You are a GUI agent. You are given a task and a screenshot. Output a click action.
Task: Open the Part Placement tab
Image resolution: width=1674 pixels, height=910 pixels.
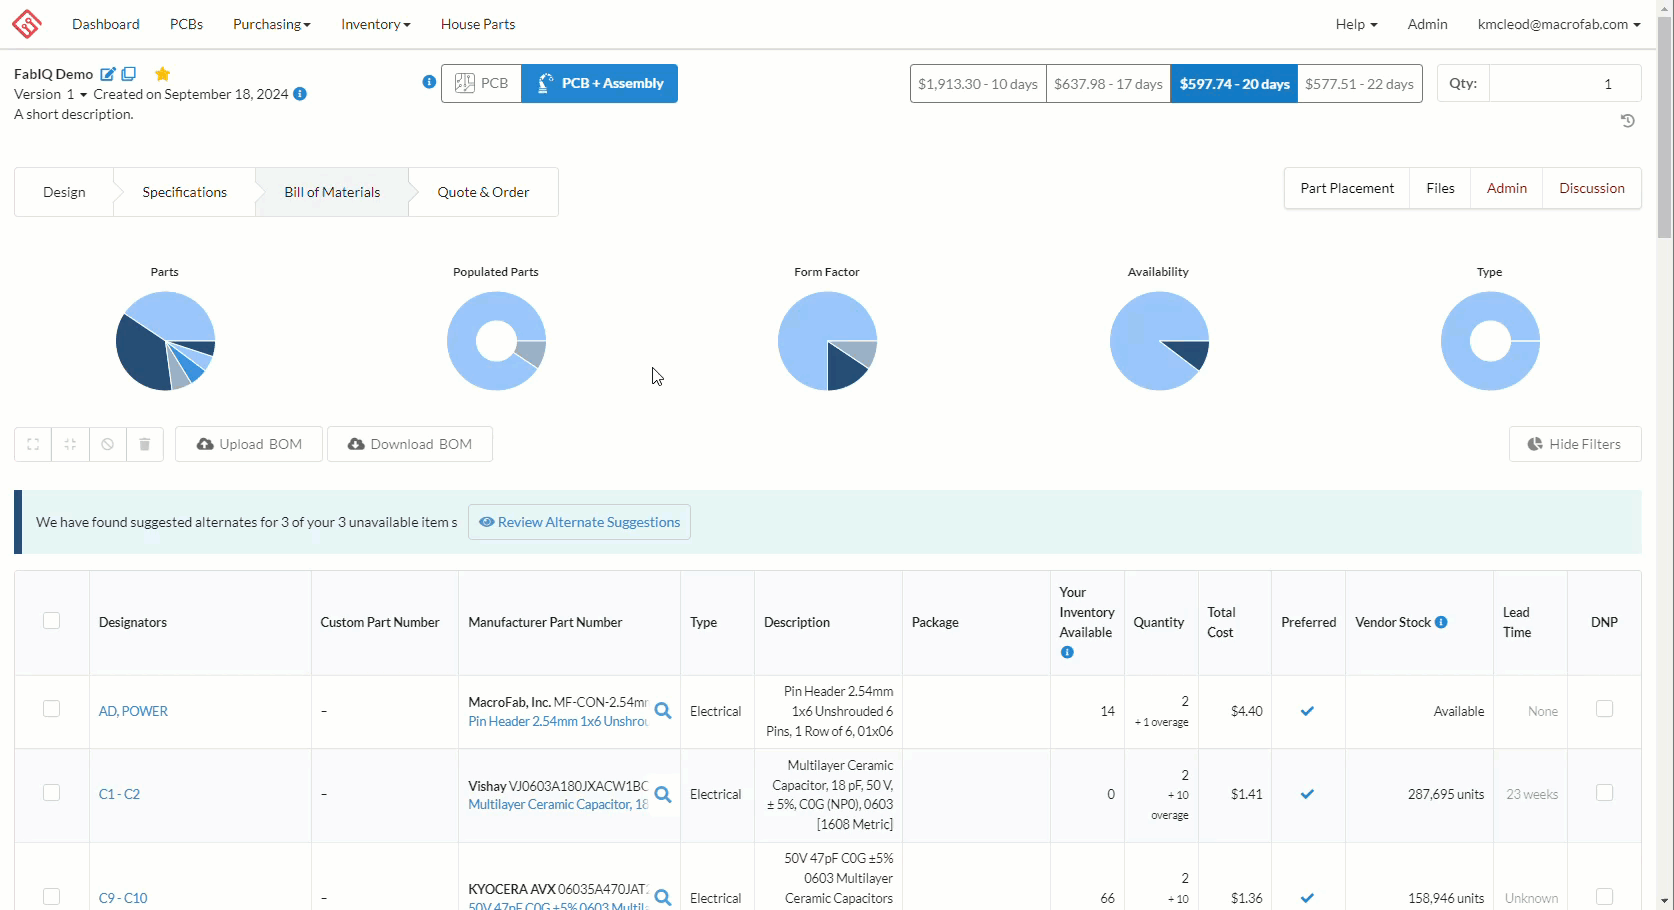coord(1347,188)
